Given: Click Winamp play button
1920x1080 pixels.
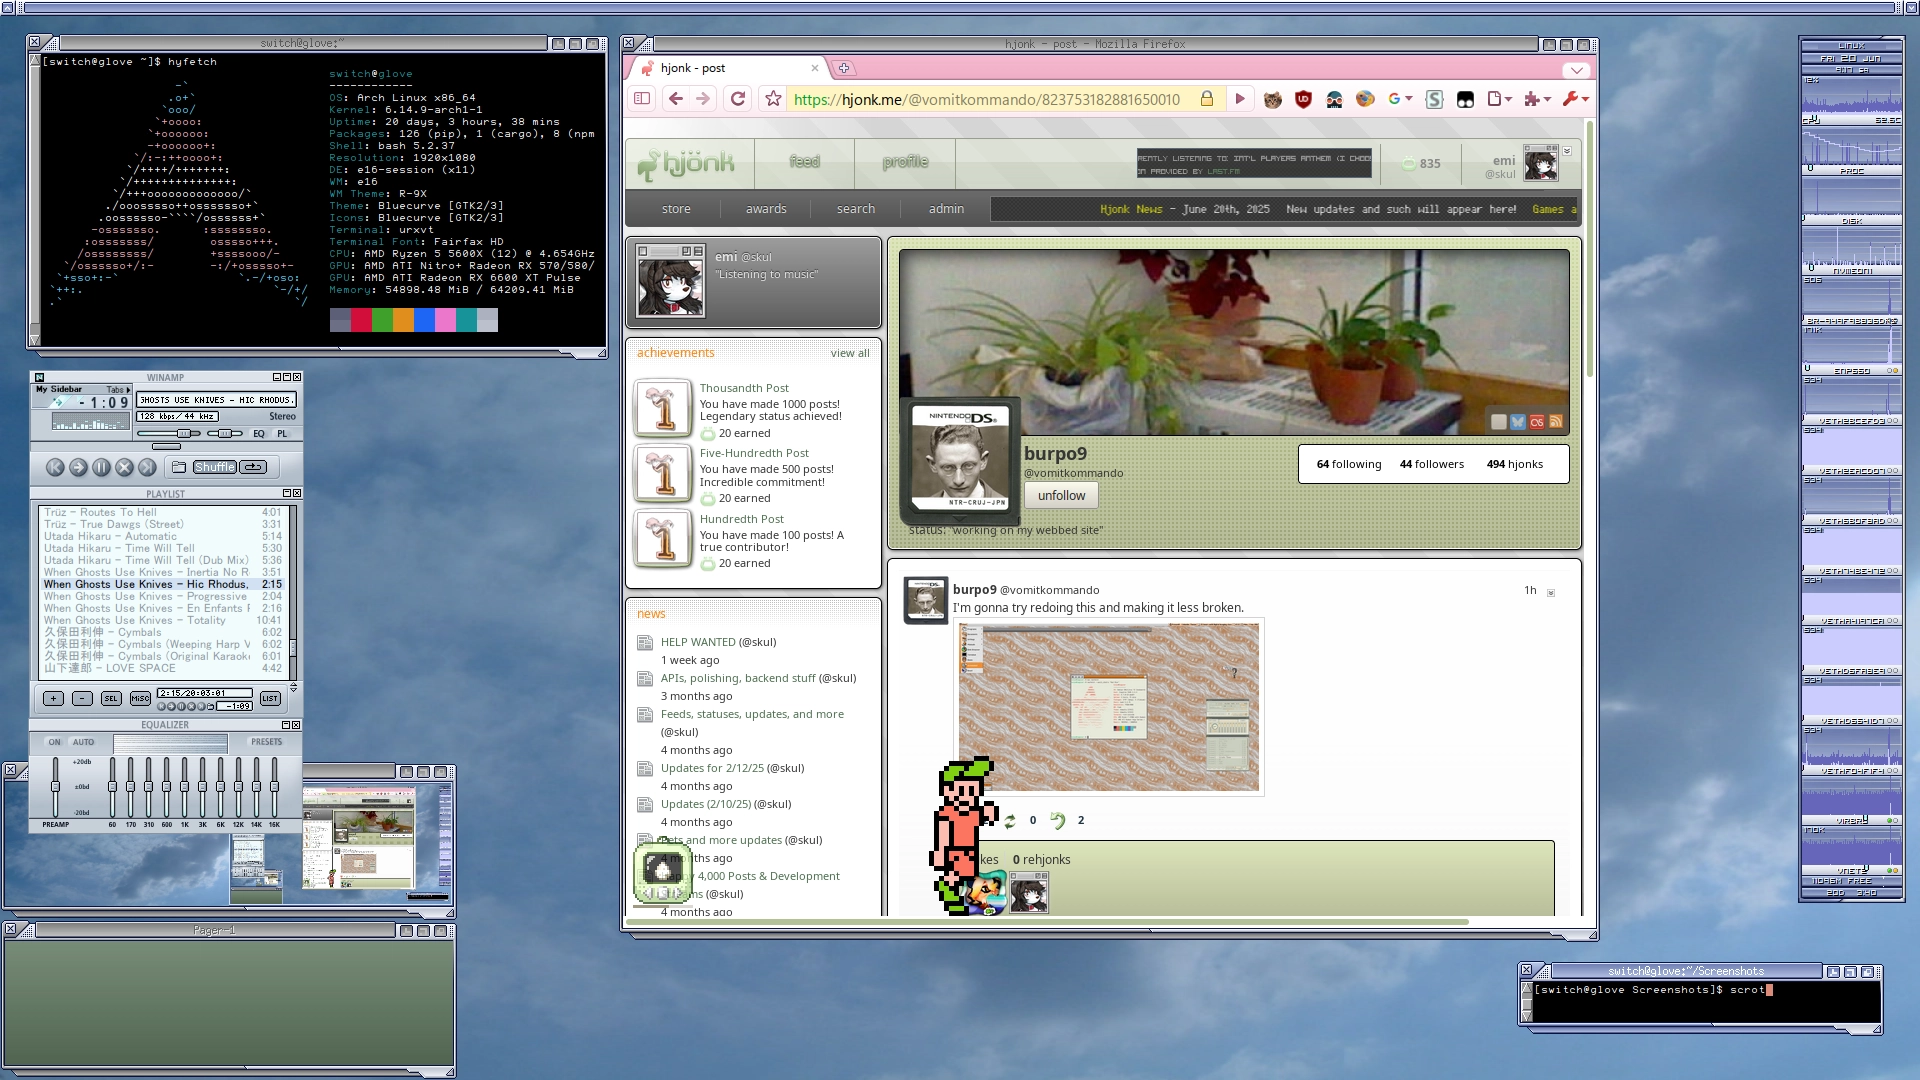Looking at the screenshot, I should tap(78, 467).
